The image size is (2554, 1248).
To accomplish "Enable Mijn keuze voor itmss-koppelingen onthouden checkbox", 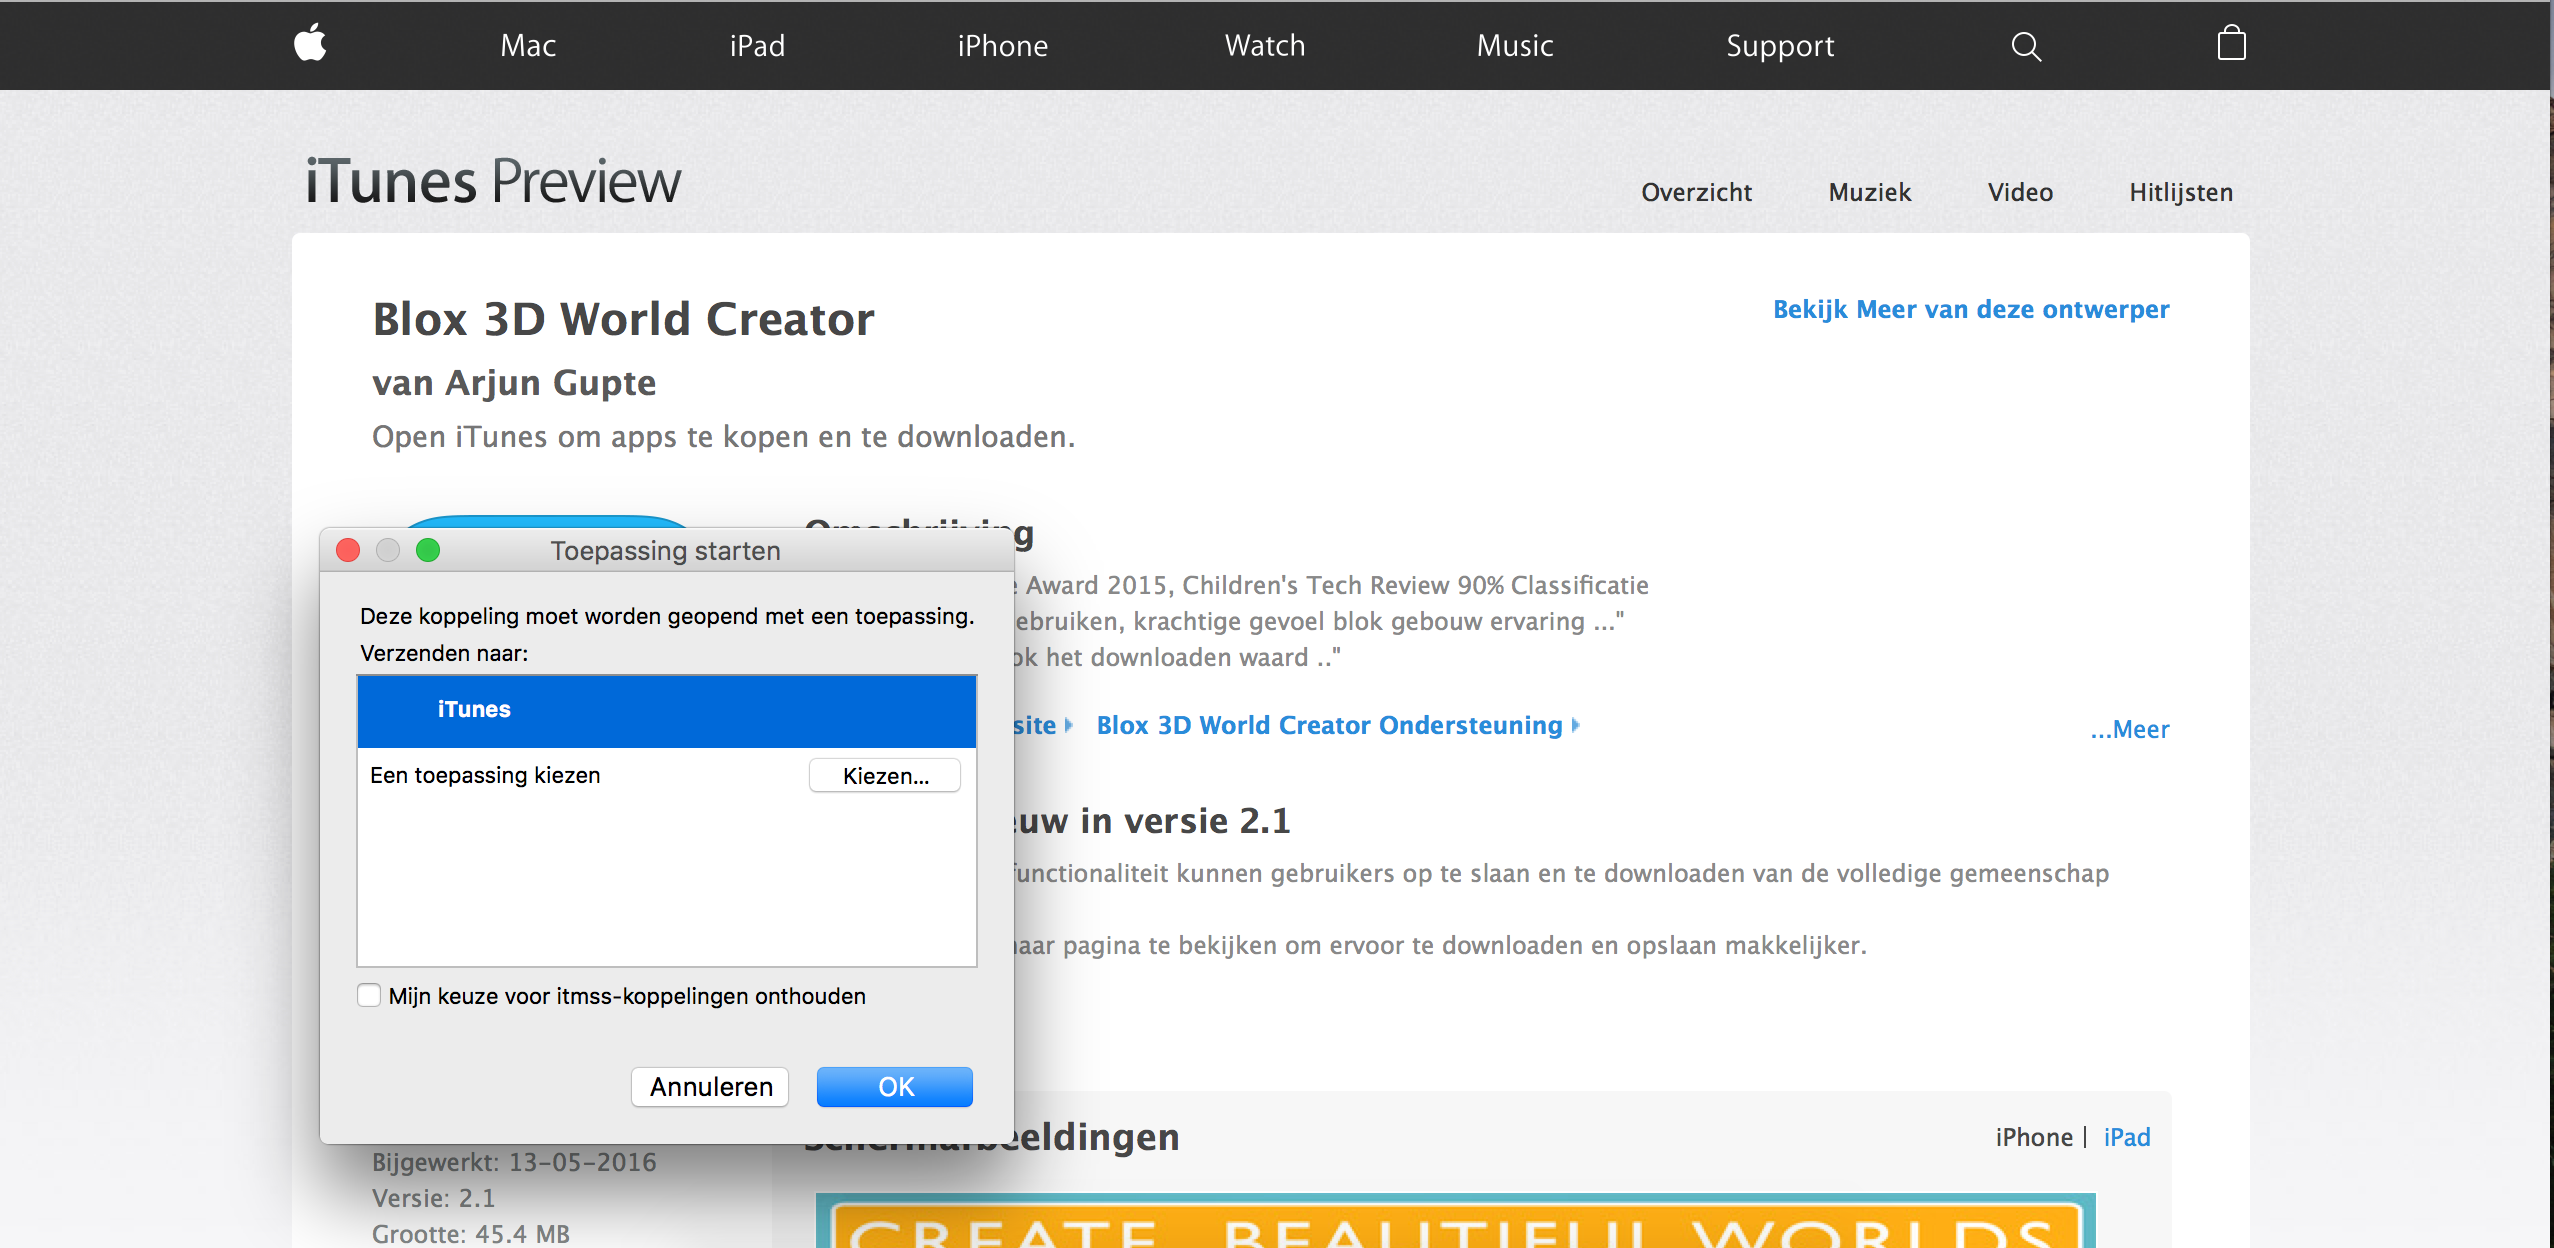I will (369, 996).
